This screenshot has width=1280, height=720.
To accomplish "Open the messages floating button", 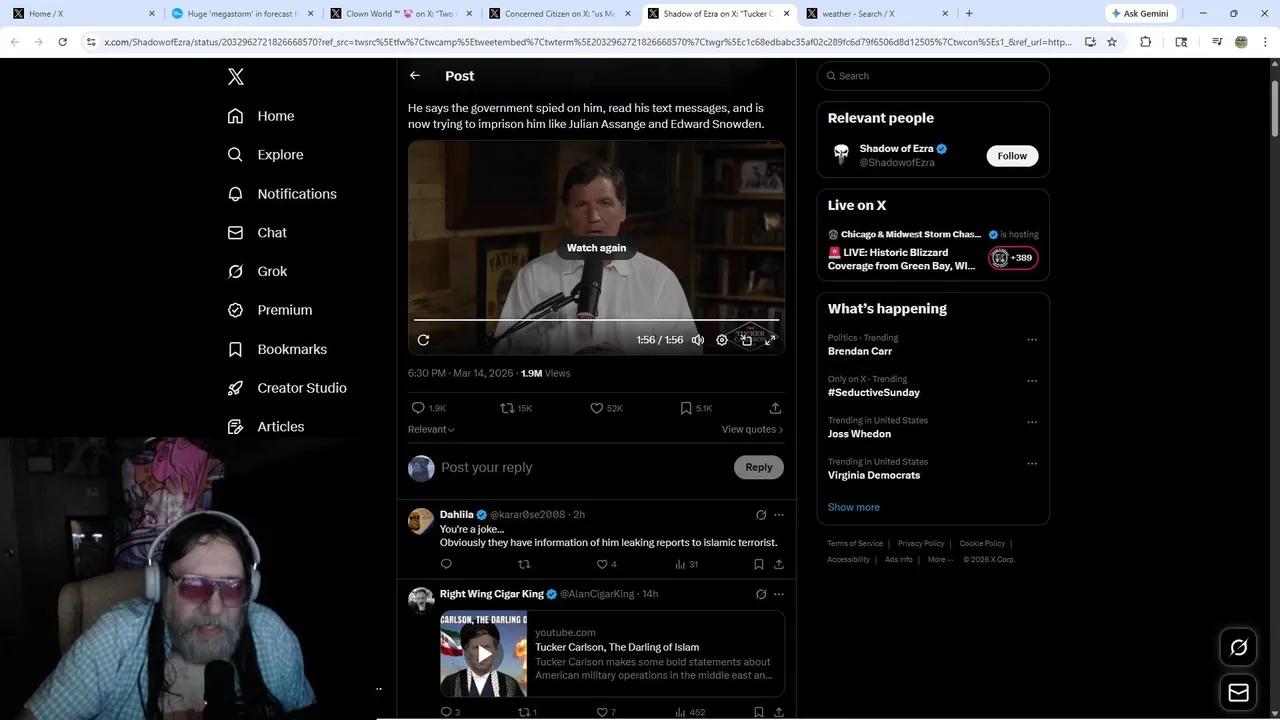I will [1238, 692].
